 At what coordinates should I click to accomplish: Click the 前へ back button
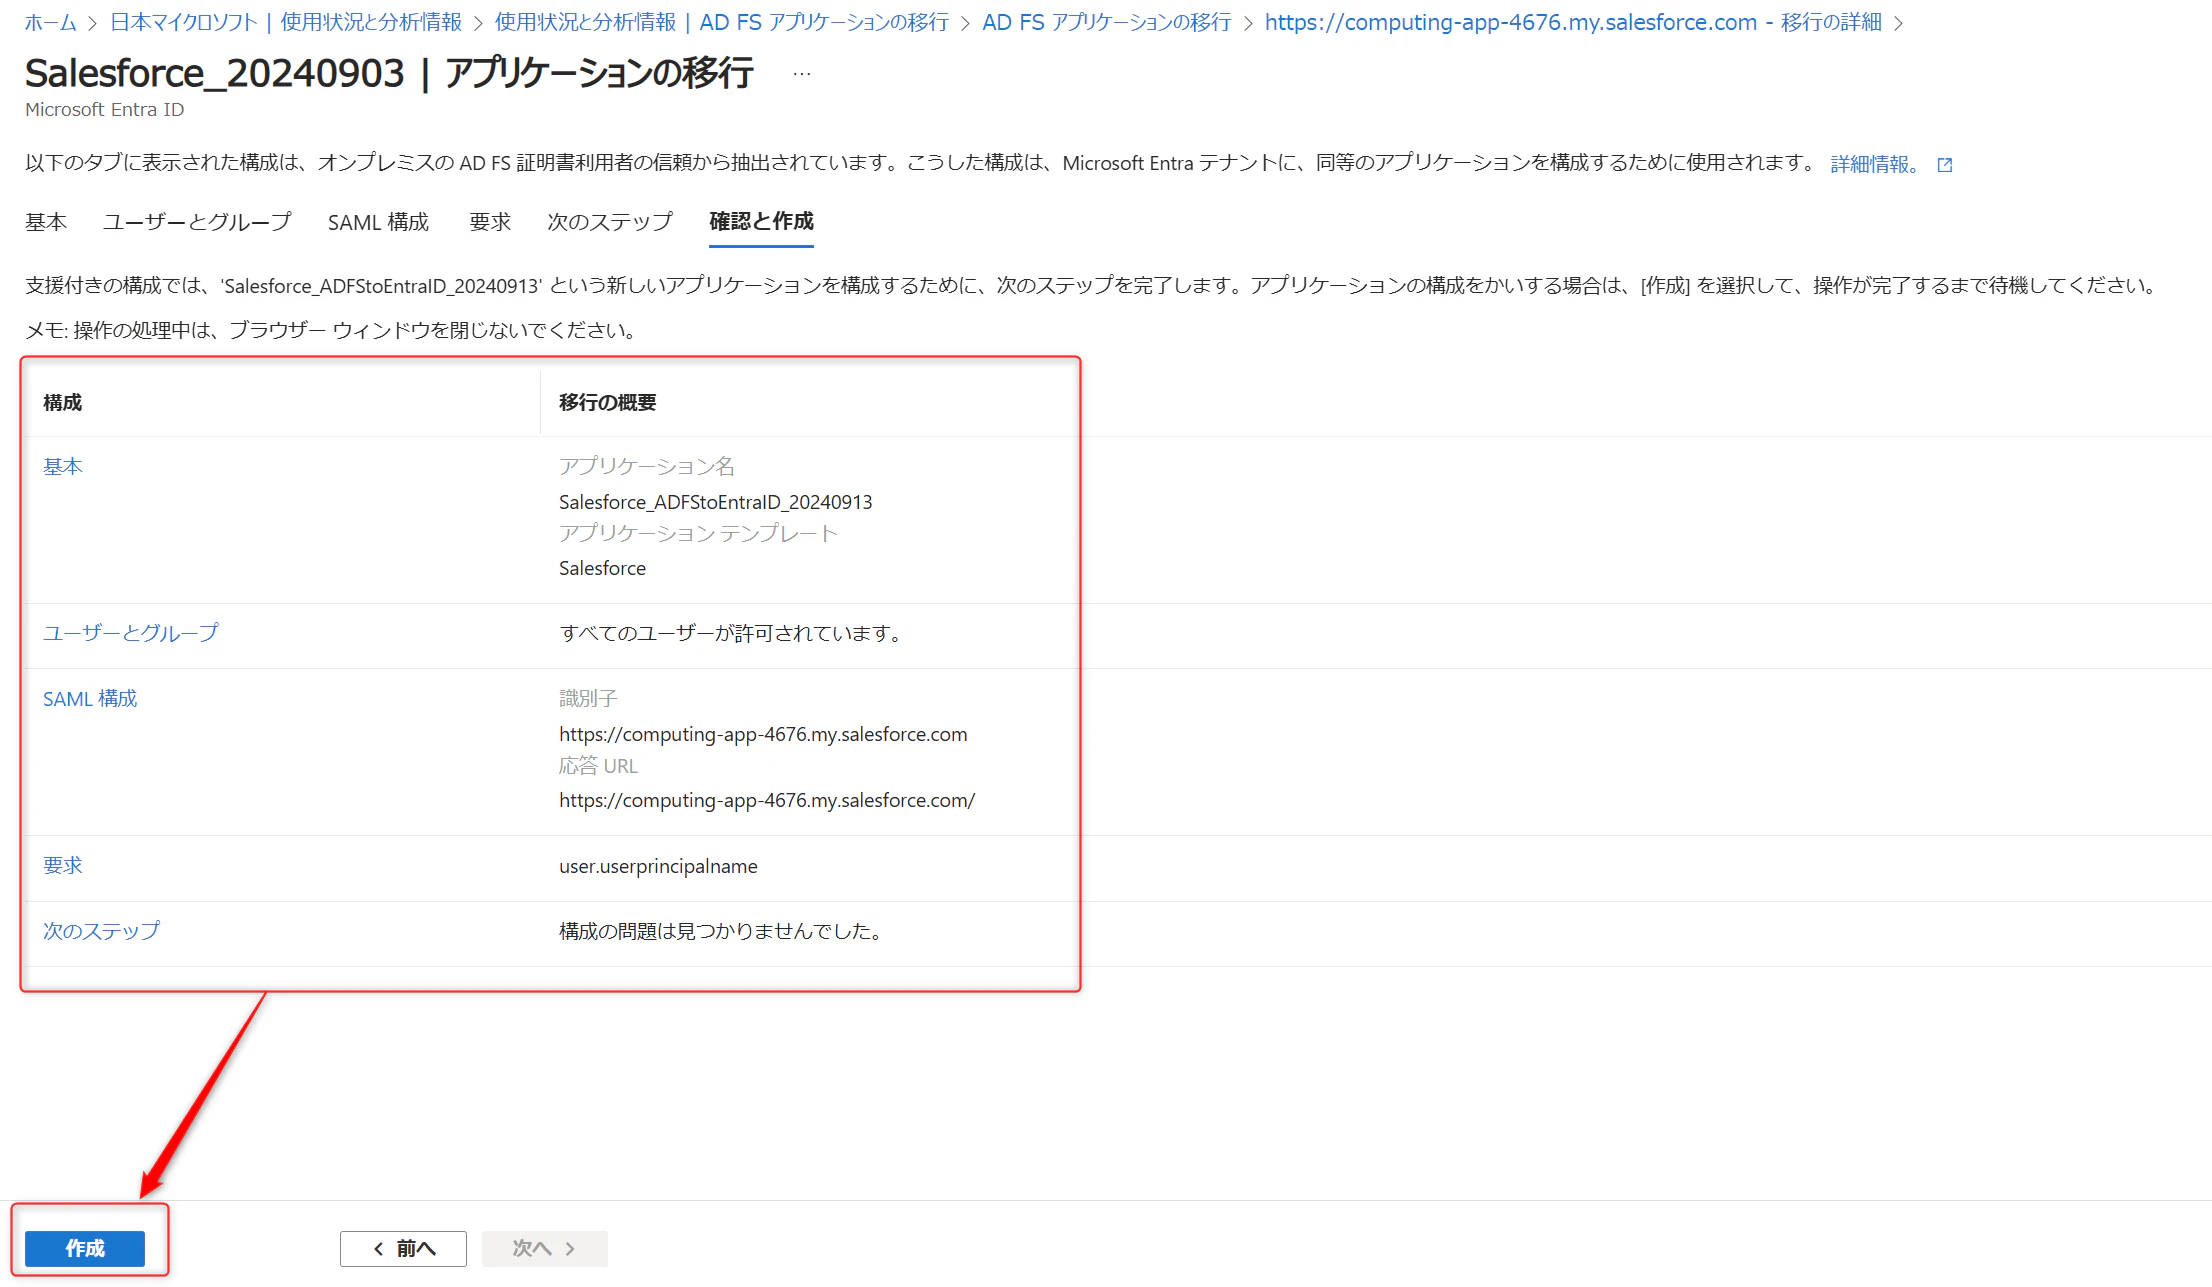pyautogui.click(x=403, y=1248)
